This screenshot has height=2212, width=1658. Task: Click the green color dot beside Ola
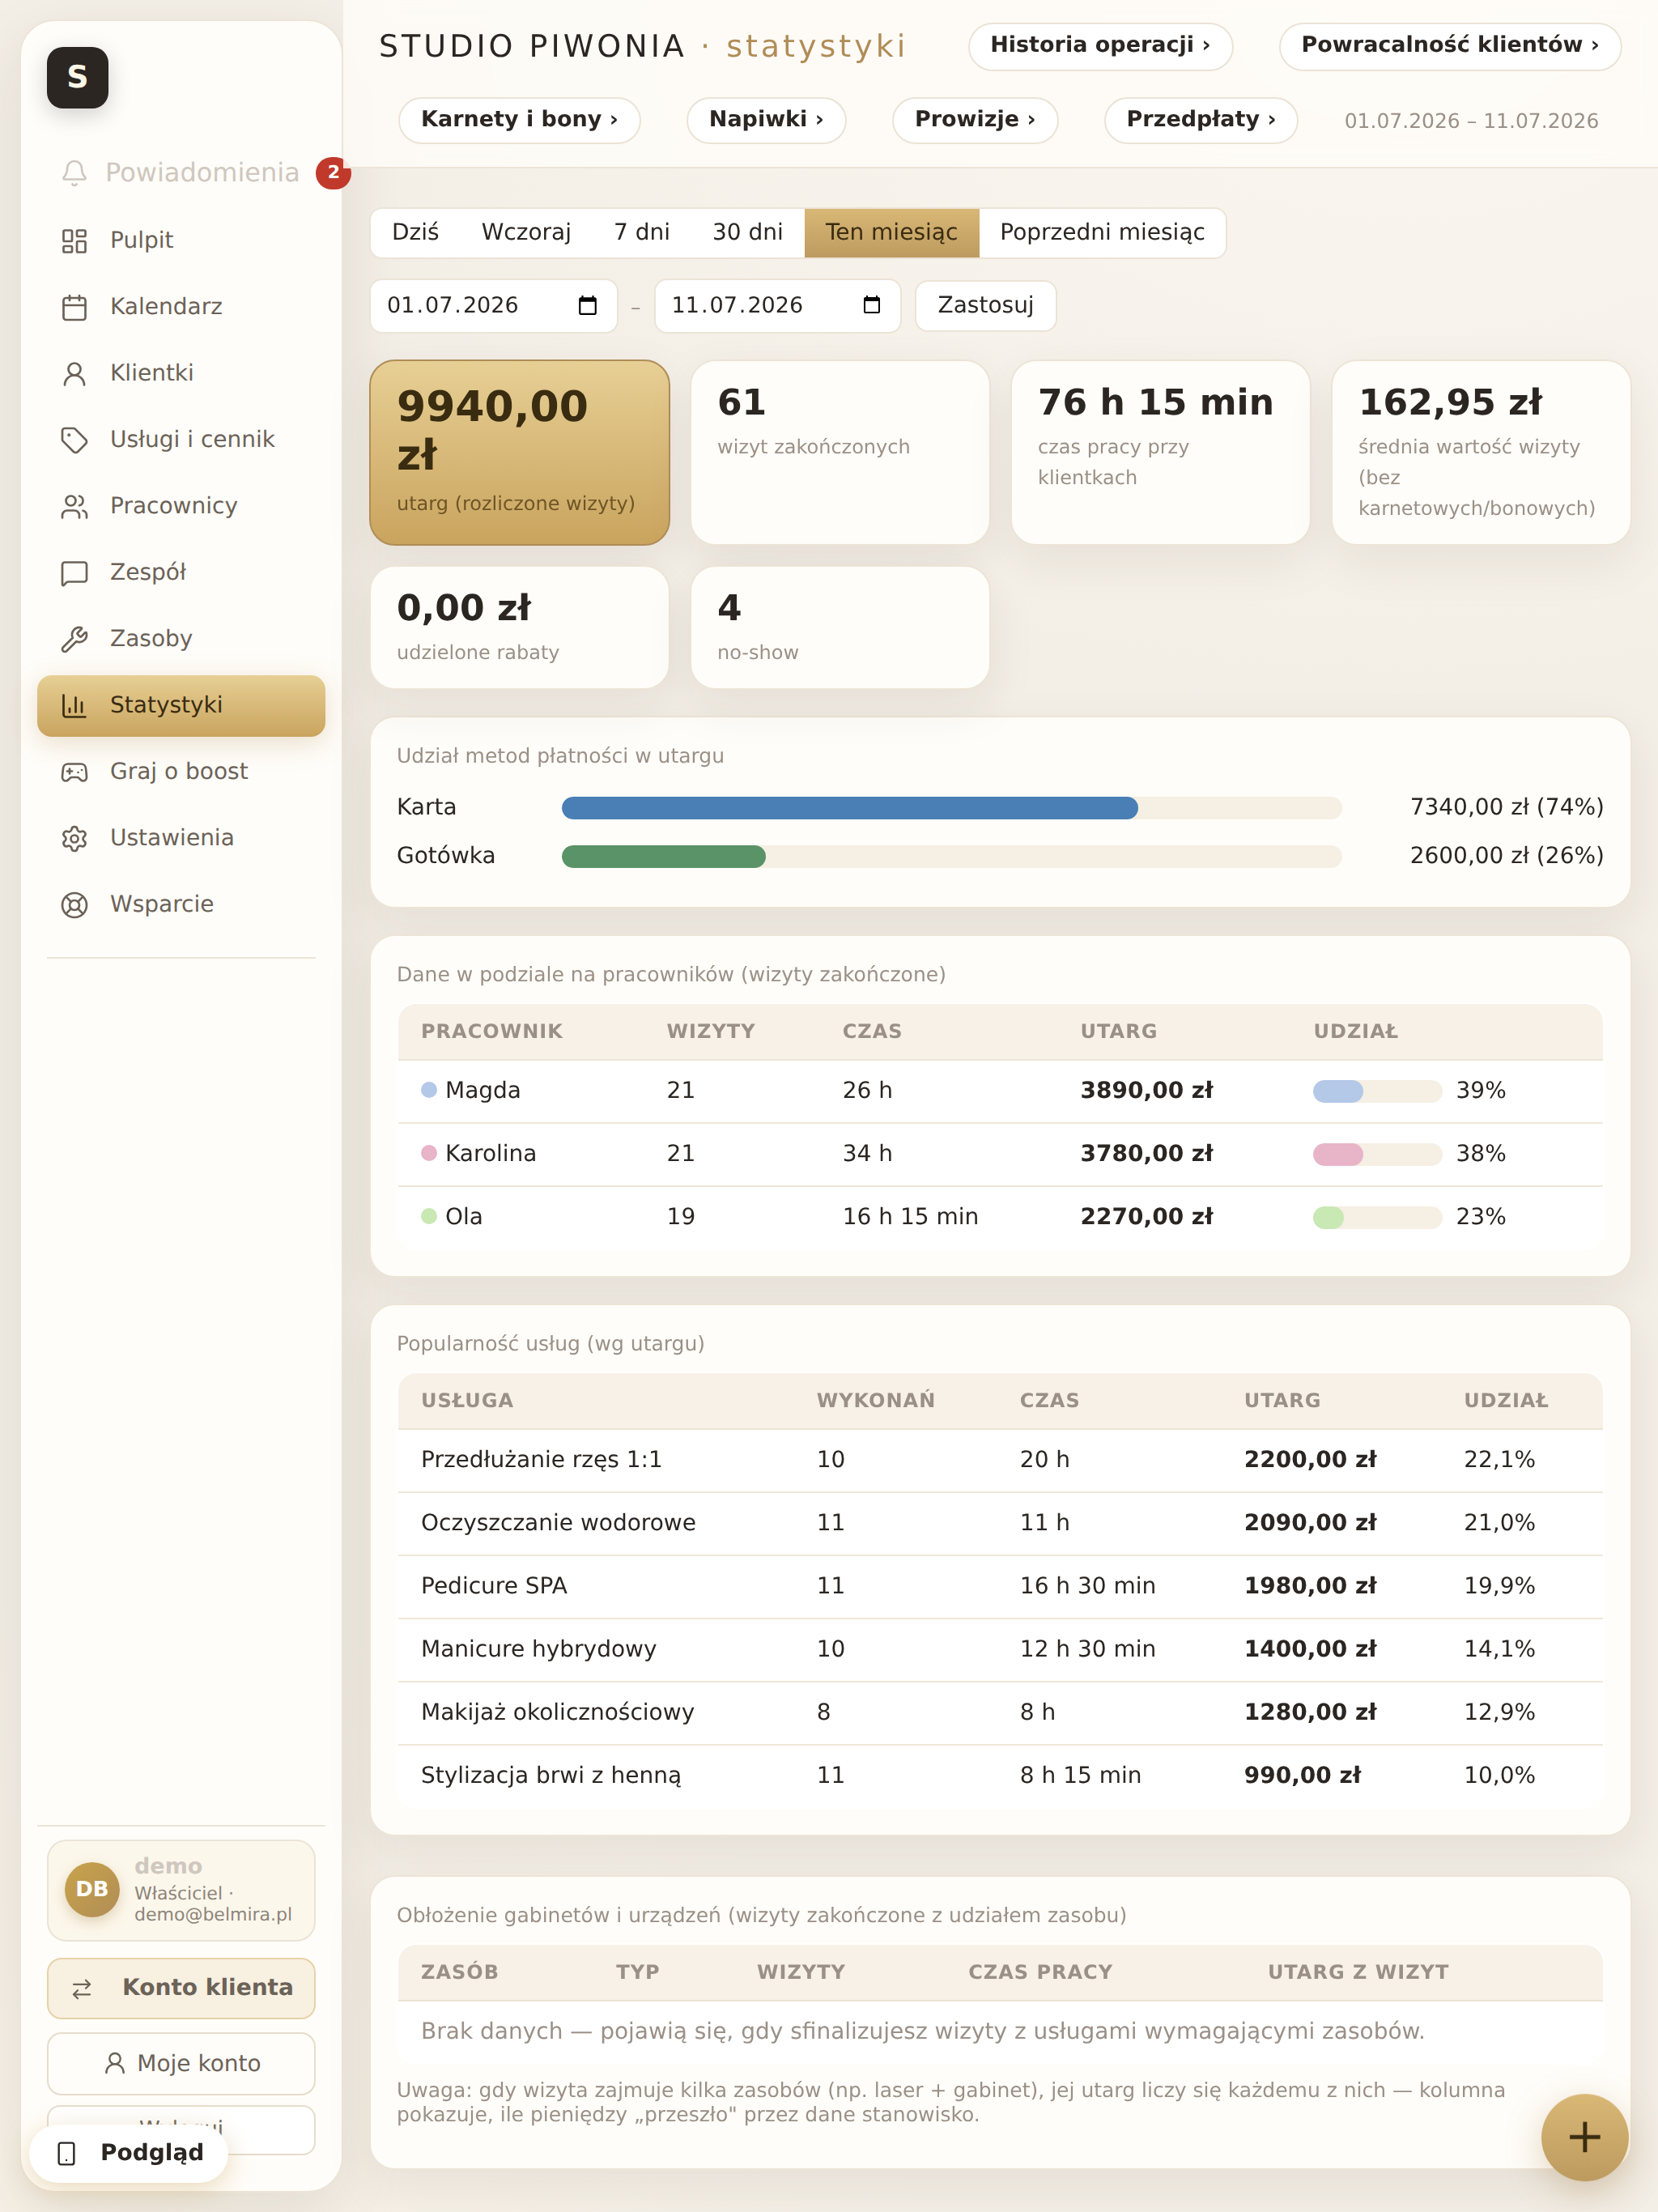pos(429,1216)
